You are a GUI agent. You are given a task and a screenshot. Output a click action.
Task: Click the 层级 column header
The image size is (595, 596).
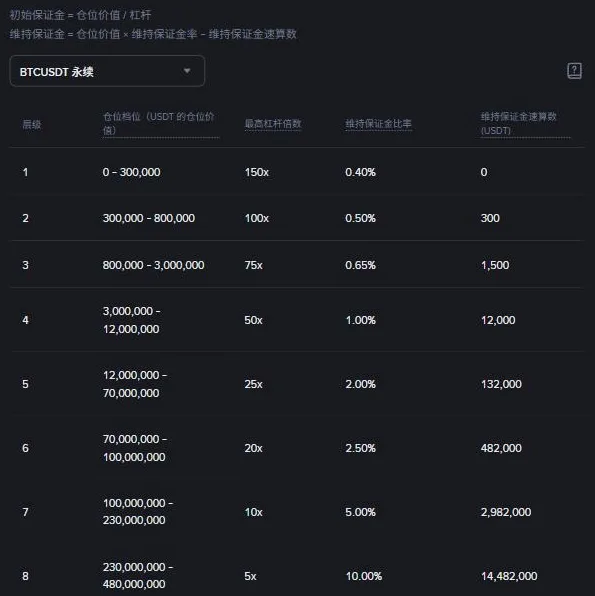(x=32, y=124)
